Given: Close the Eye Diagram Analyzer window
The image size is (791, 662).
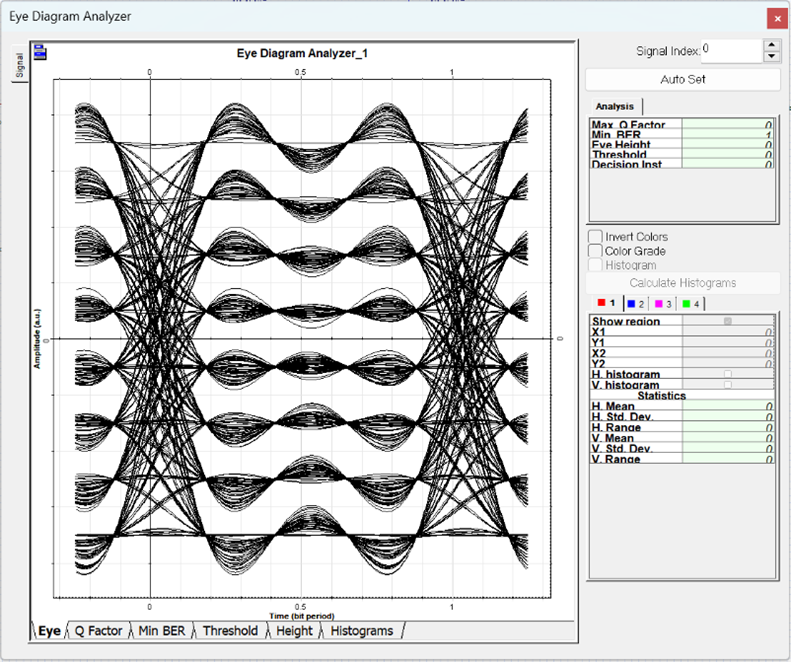Looking at the screenshot, I should [x=777, y=18].
